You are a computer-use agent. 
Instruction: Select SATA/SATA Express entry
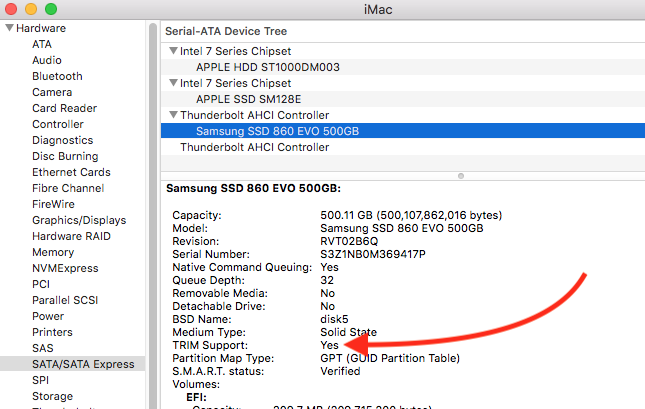(x=72, y=364)
